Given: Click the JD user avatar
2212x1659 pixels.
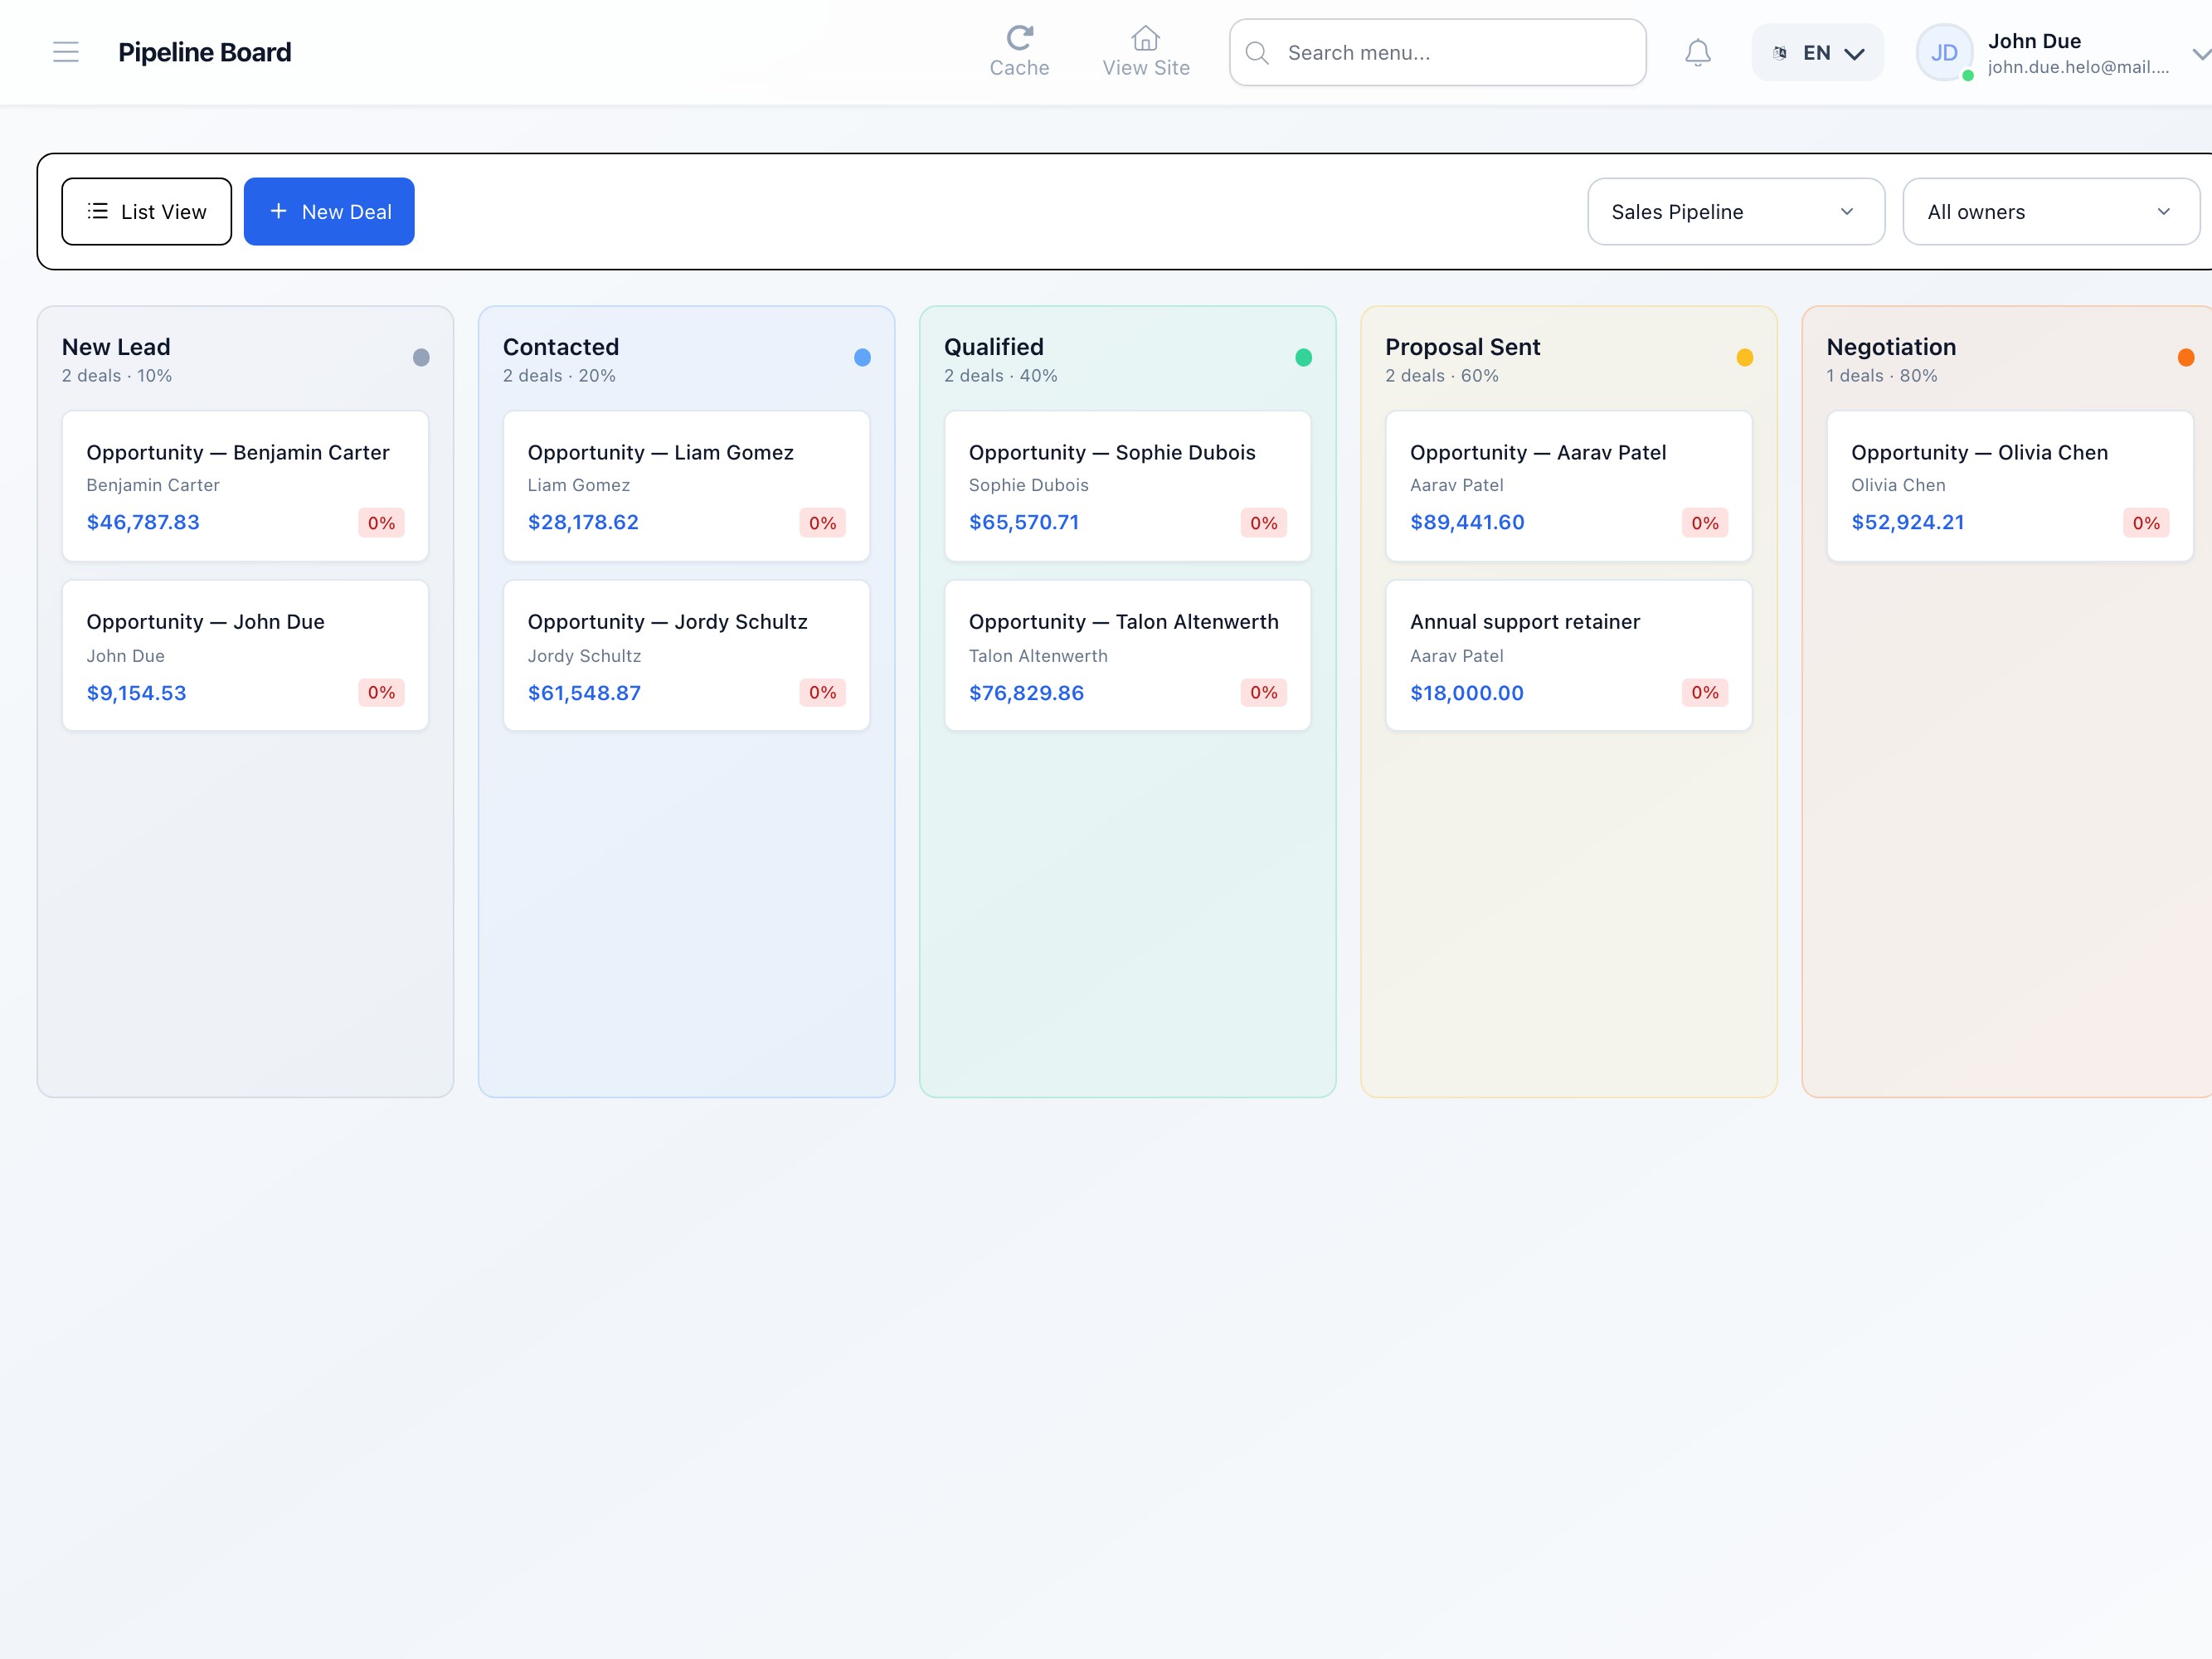Looking at the screenshot, I should tap(1944, 53).
